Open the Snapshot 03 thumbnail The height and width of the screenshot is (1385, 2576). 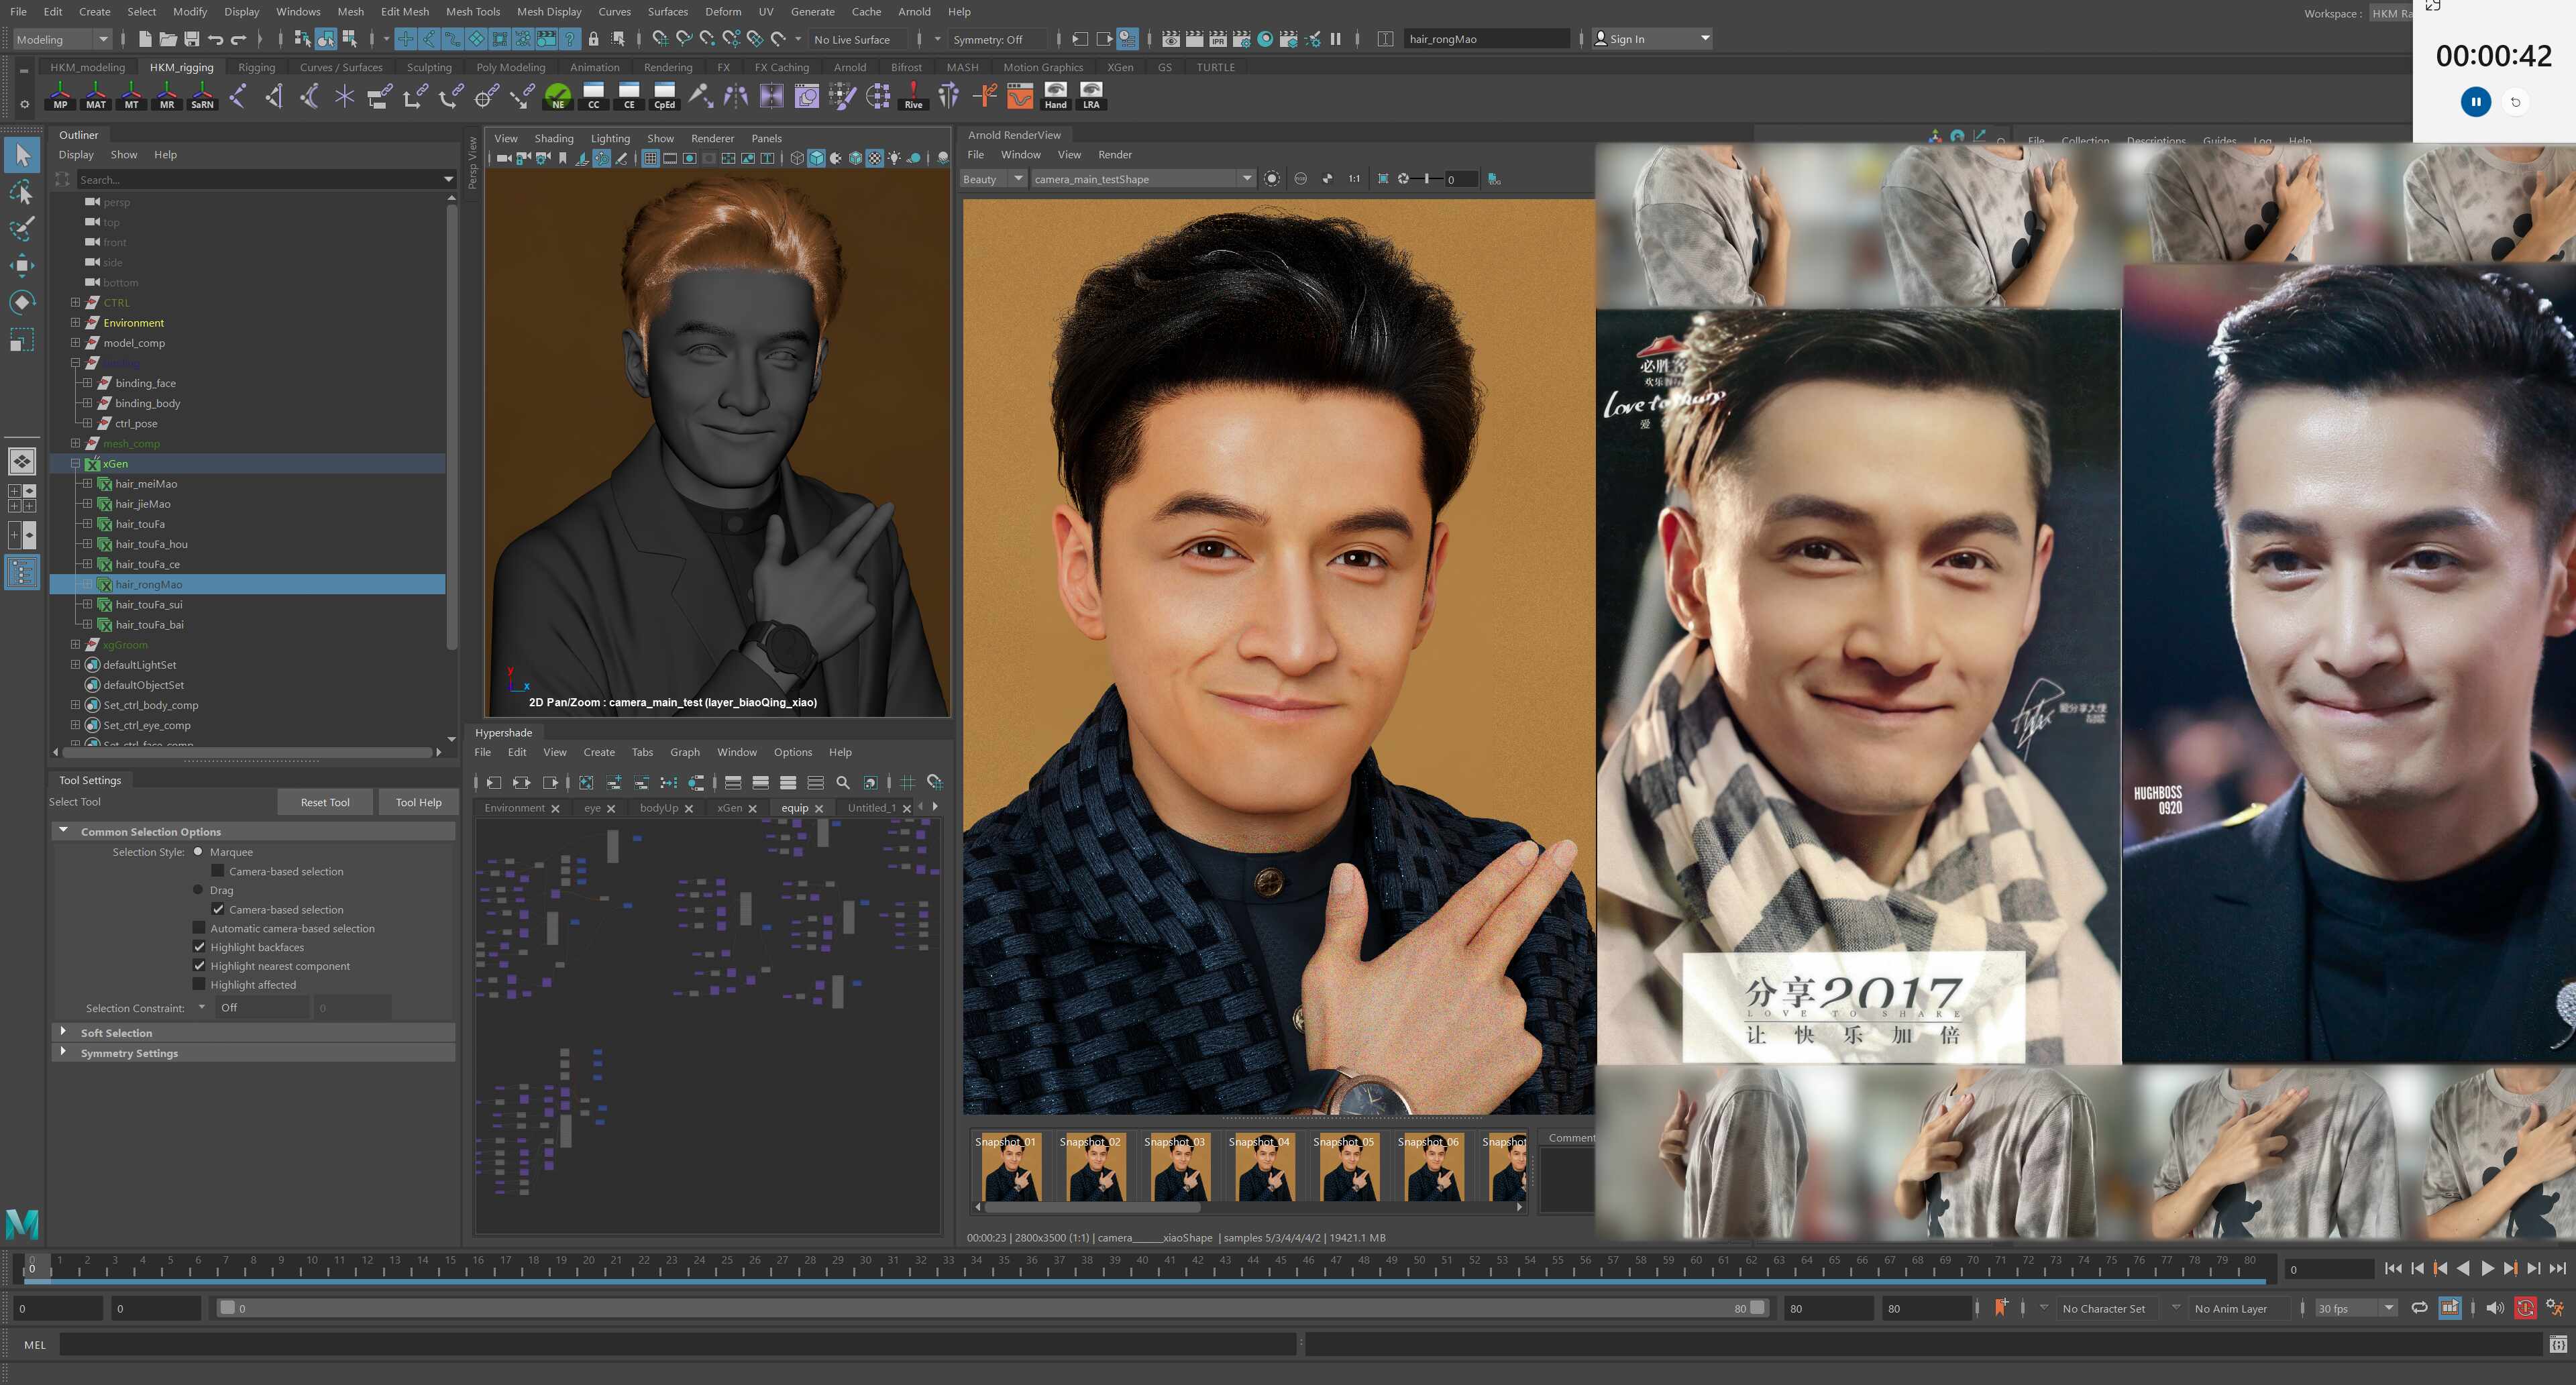[x=1179, y=1168]
